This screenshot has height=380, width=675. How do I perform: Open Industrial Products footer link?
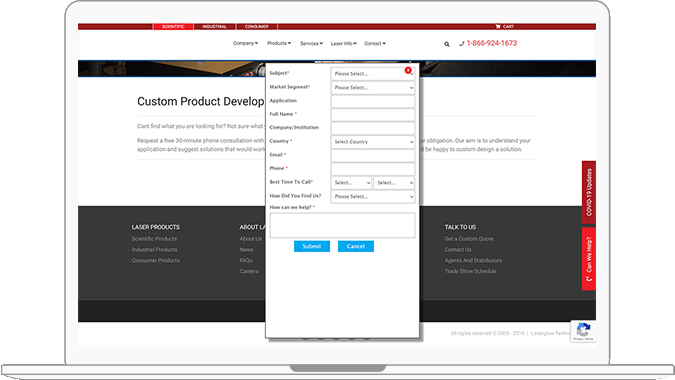pos(155,250)
